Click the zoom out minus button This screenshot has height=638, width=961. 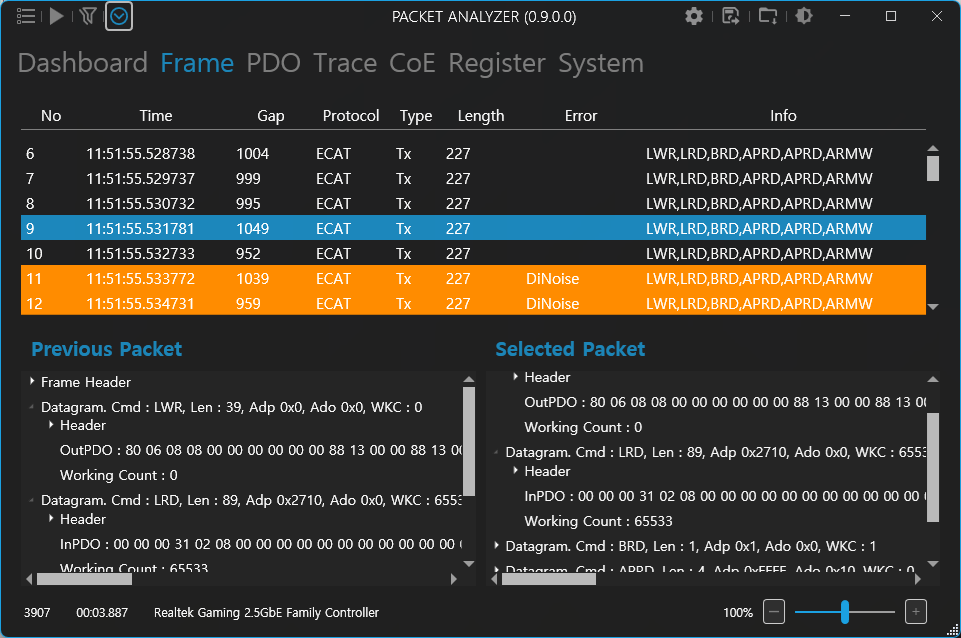pos(774,612)
